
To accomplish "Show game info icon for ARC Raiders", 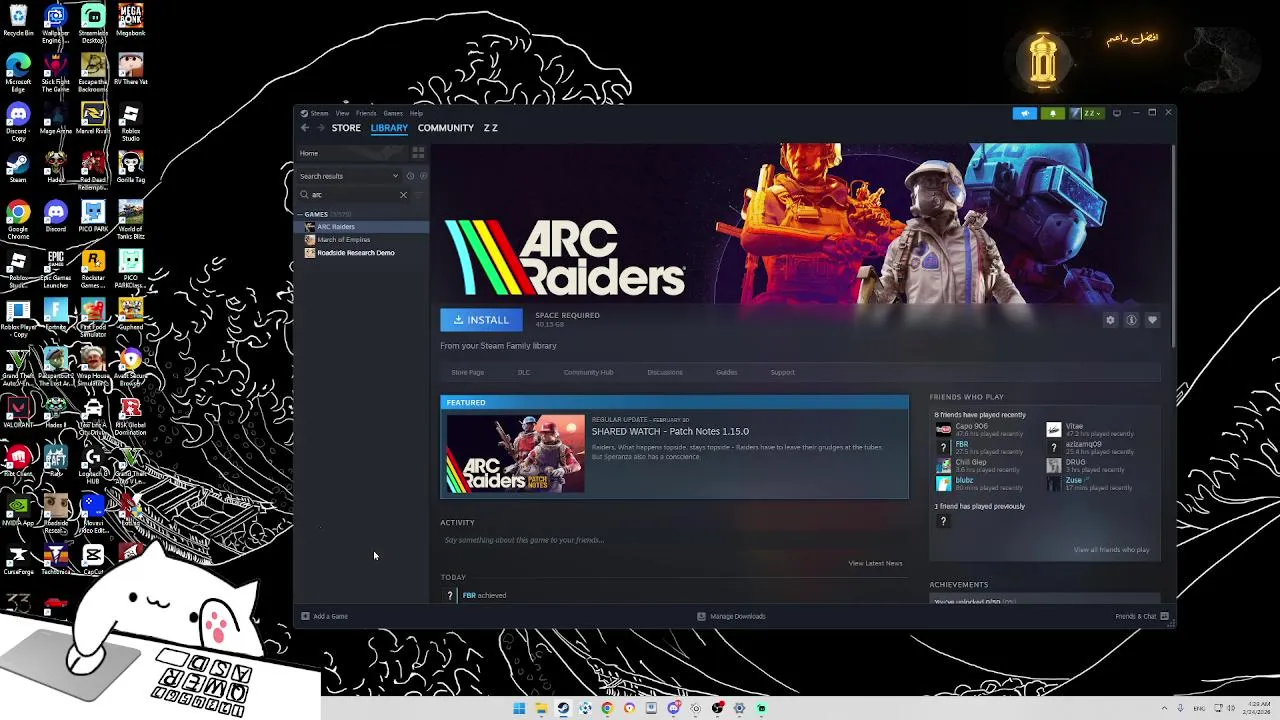I will point(1131,320).
